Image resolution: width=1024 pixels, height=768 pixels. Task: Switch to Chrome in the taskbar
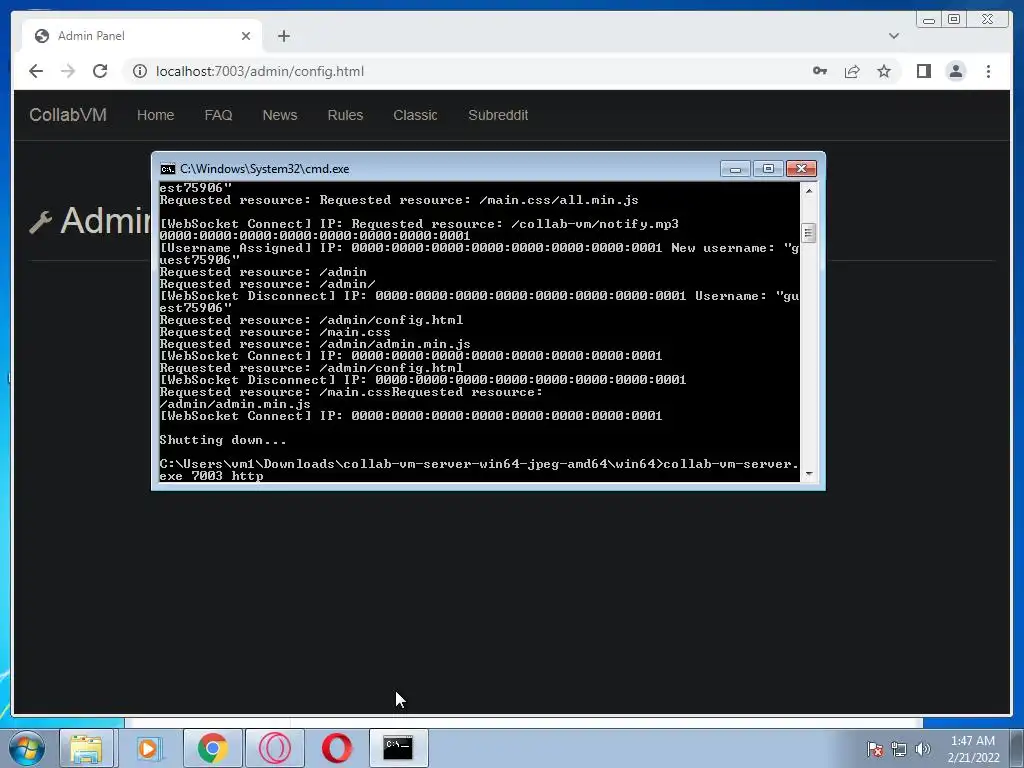(x=212, y=748)
